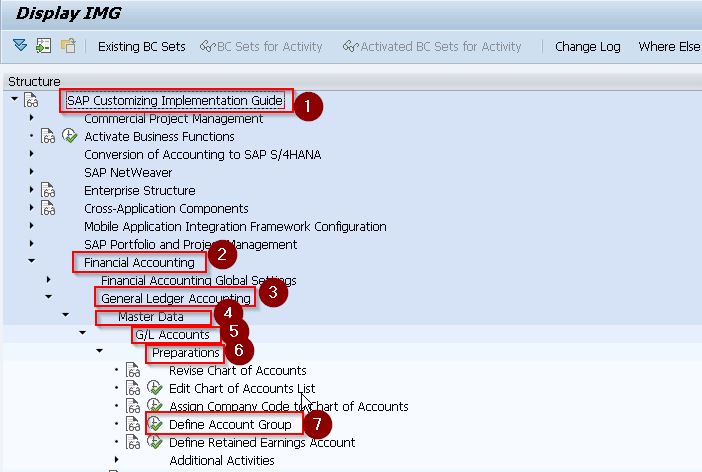Screen dimensions: 702x472
Task: Expand Financial Accounting Global Settings
Action: click(48, 279)
